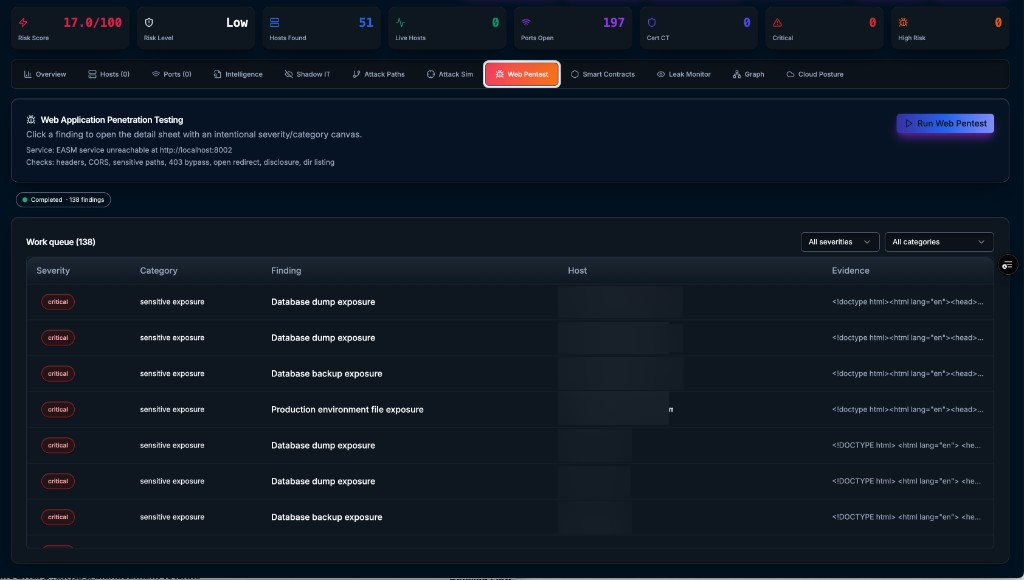This screenshot has width=1024, height=580.
Task: Open the Ports (0) tab
Action: (172, 74)
